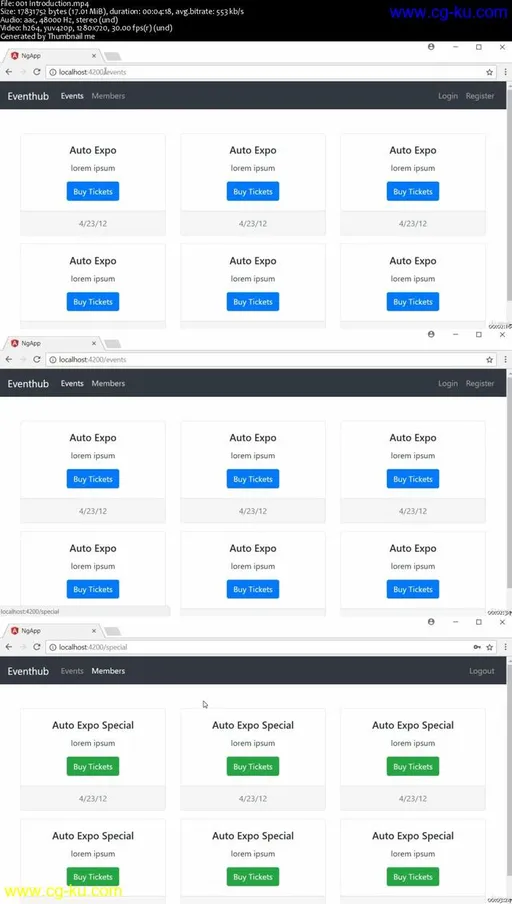The width and height of the screenshot is (512, 904).
Task: Select the NgApp tab in the bottom frame
Action: [53, 631]
